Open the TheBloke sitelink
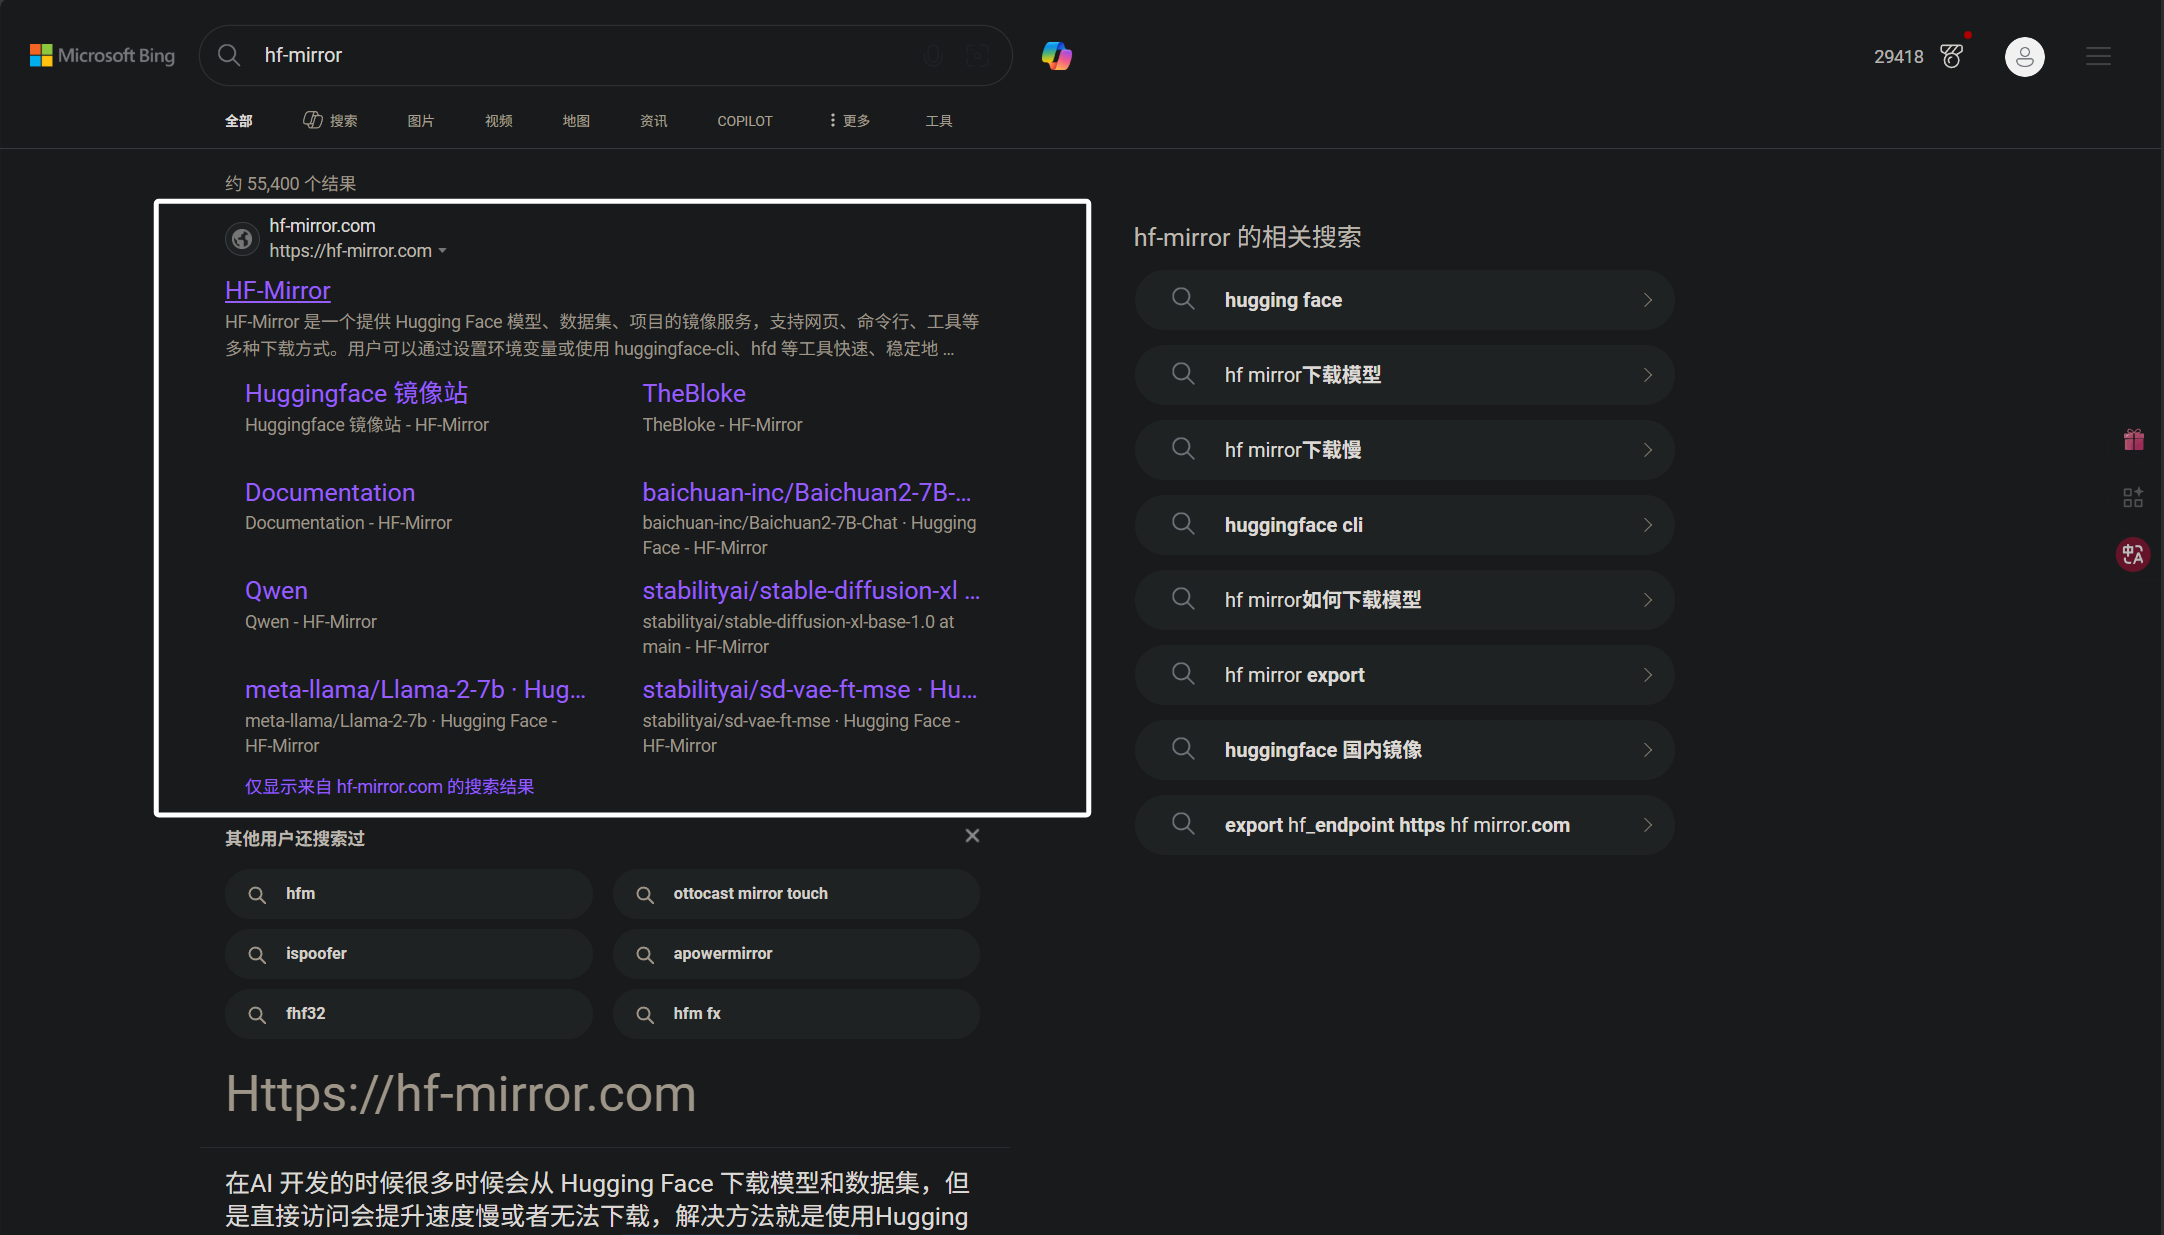Image resolution: width=2164 pixels, height=1235 pixels. (694, 393)
